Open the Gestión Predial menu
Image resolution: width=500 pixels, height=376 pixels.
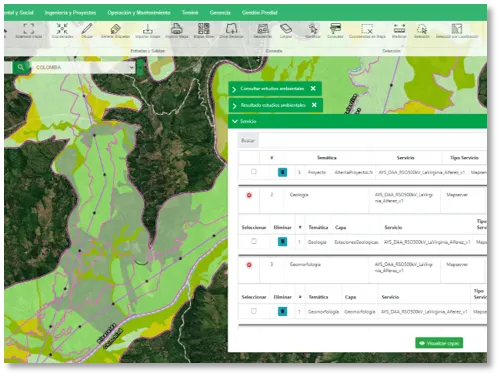tap(260, 13)
